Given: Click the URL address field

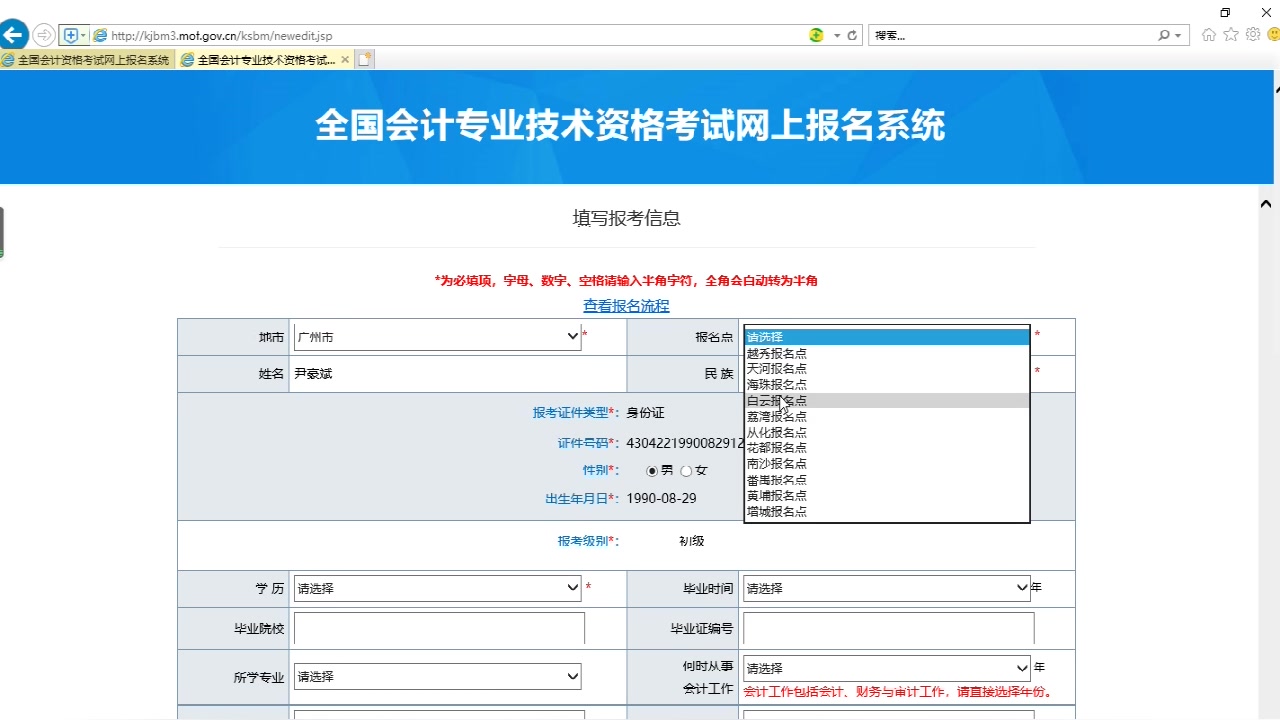Looking at the screenshot, I should 450,35.
